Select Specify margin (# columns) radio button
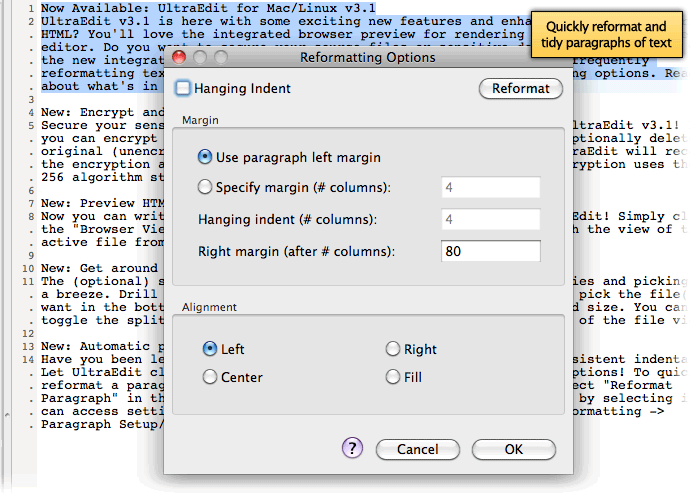 [205, 187]
